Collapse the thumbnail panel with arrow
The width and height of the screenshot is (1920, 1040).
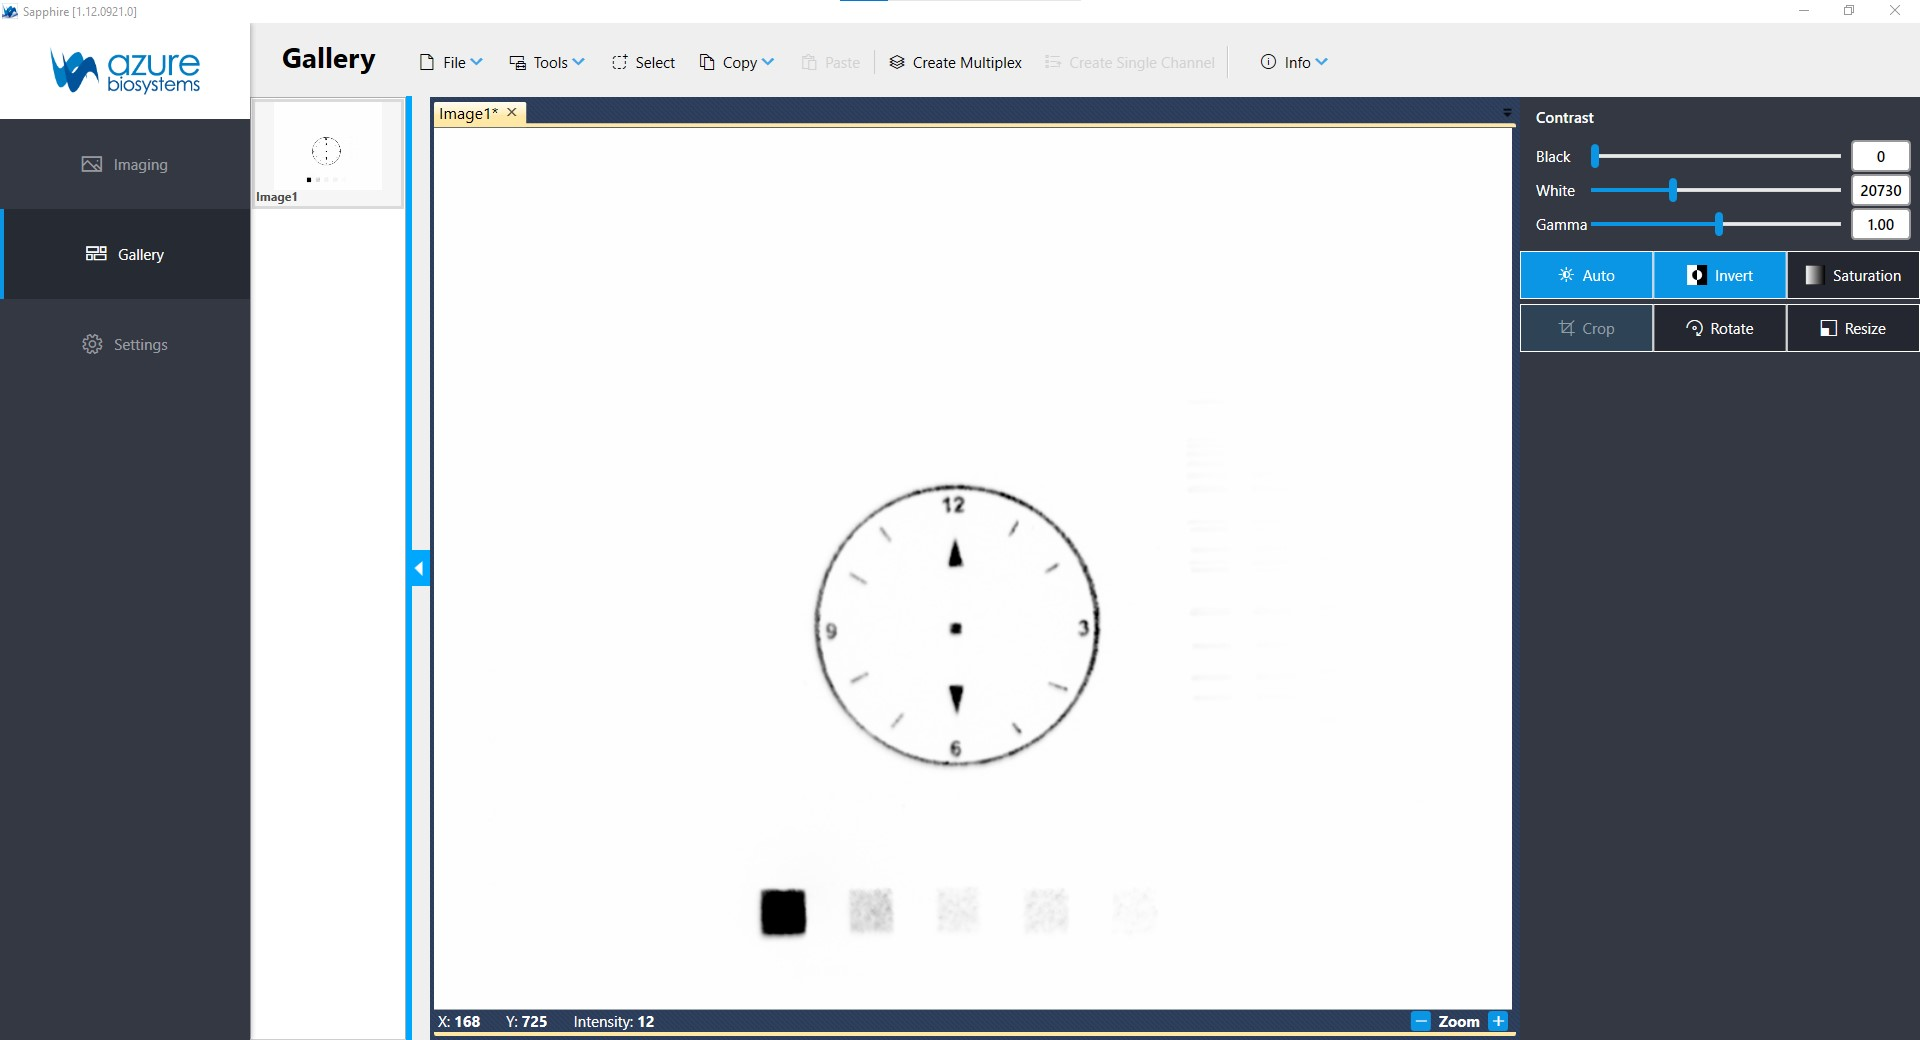[419, 568]
